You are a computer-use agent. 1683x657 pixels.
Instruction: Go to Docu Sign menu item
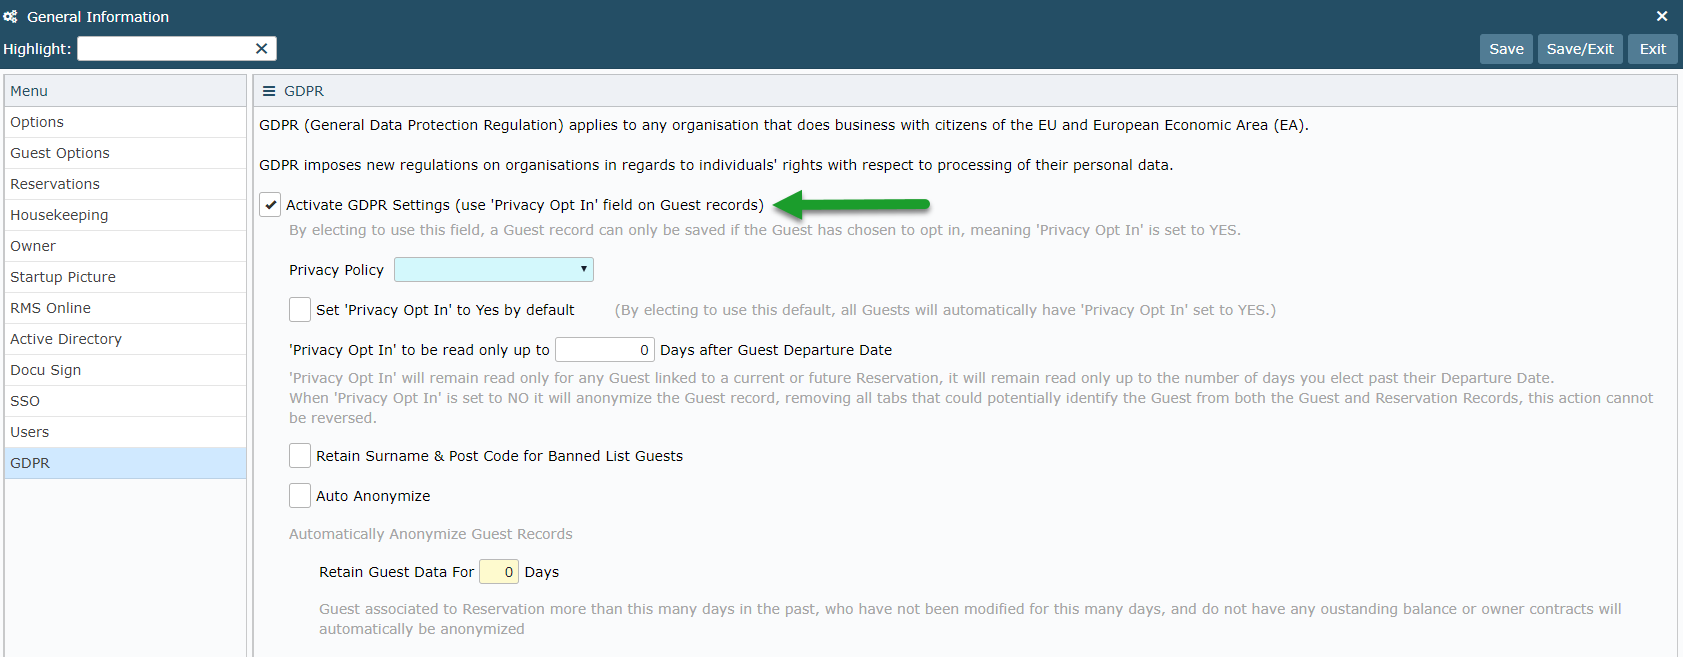(125, 370)
